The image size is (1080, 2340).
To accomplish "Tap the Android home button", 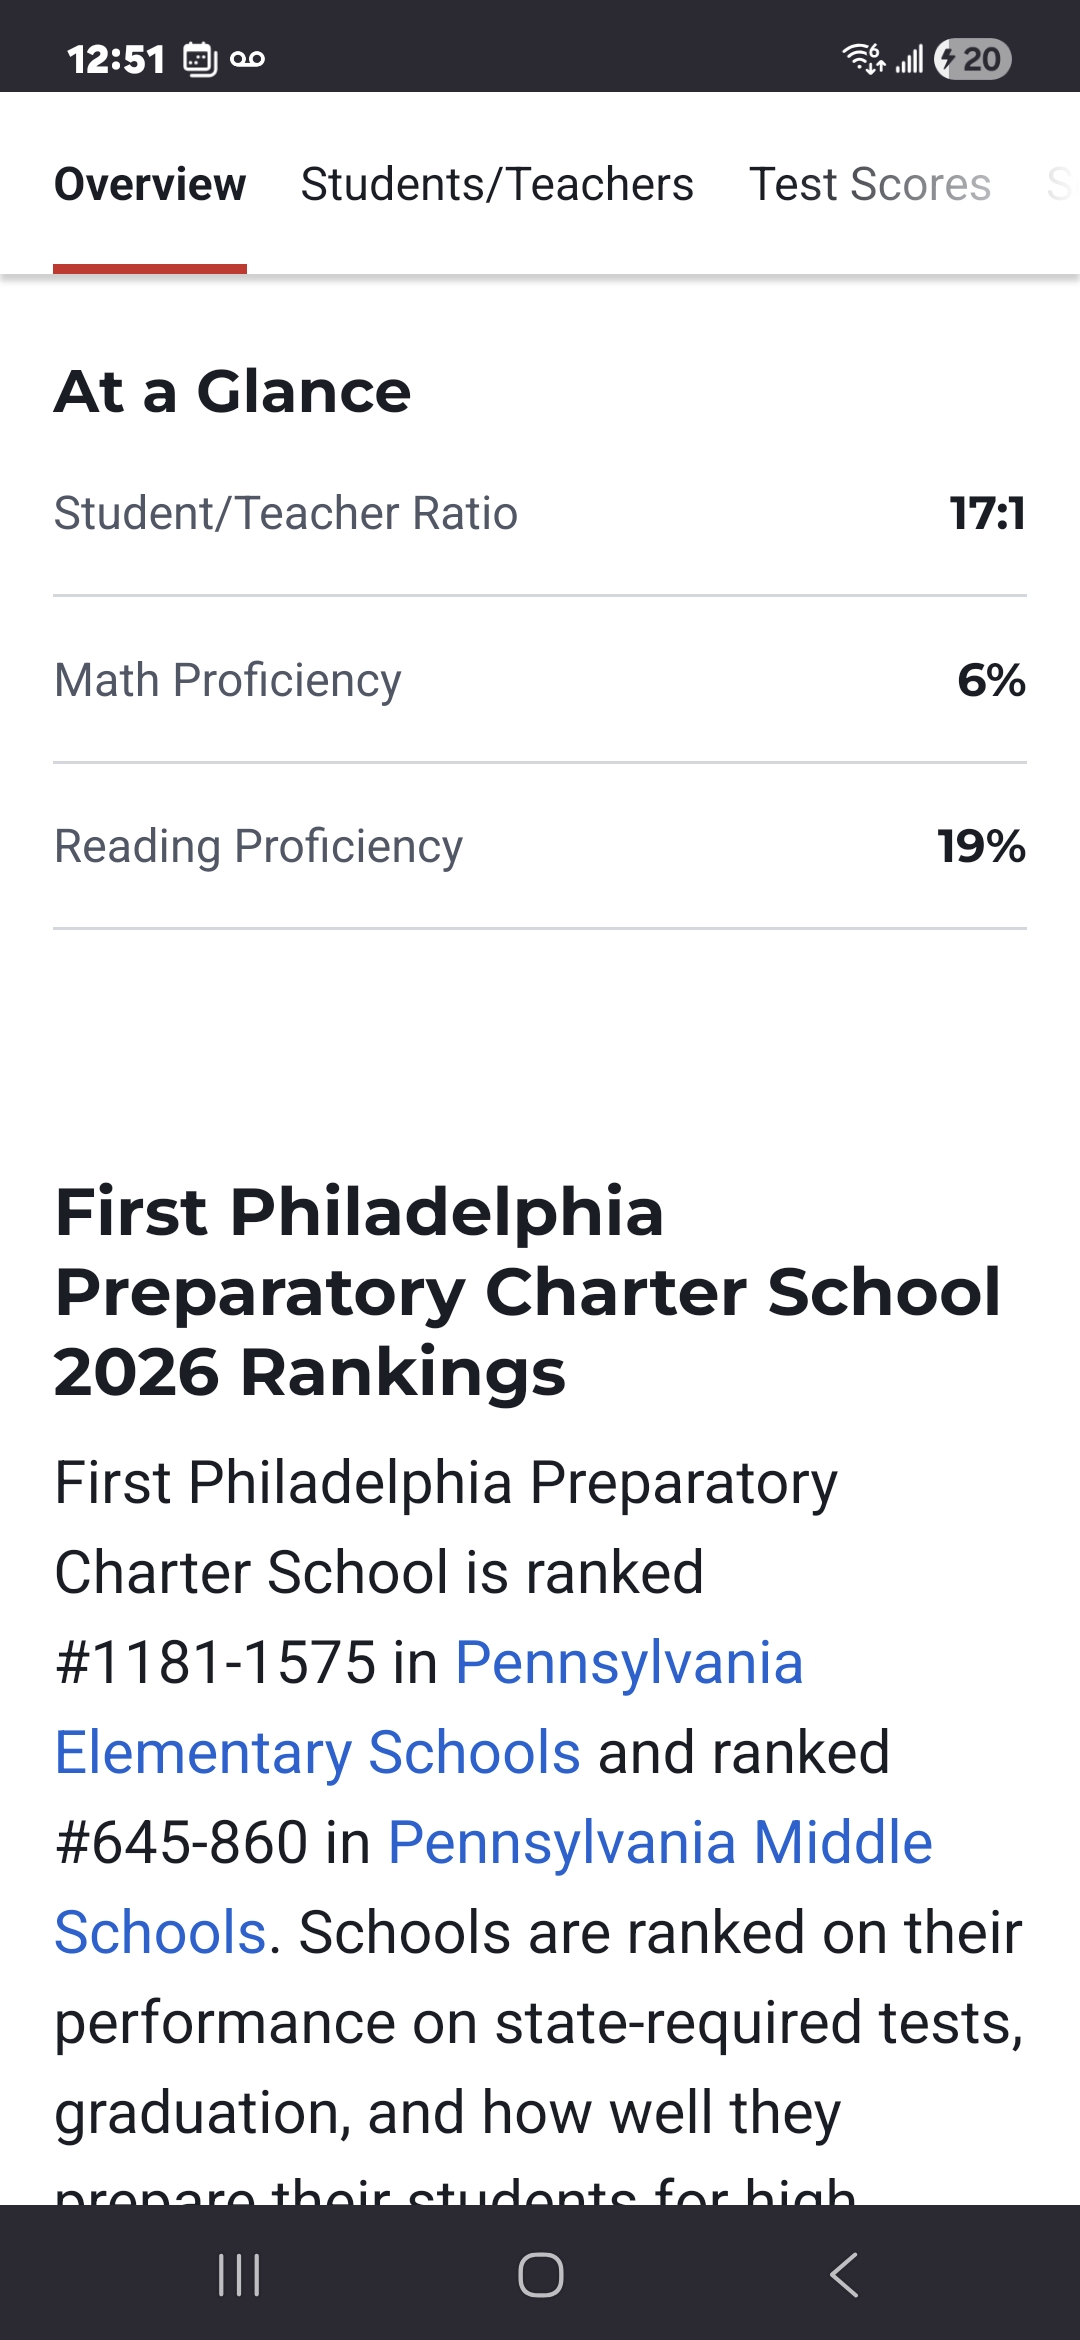I will [540, 2275].
